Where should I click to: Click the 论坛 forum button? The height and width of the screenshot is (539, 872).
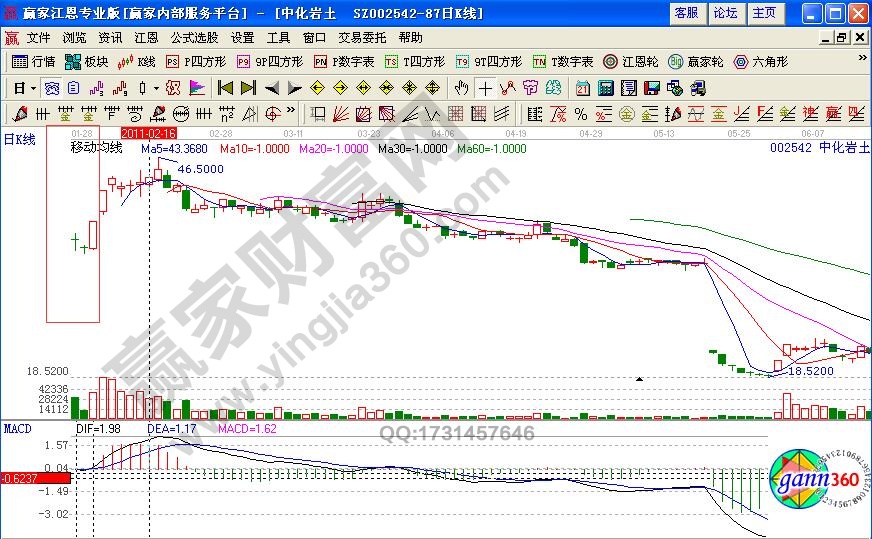(x=725, y=13)
